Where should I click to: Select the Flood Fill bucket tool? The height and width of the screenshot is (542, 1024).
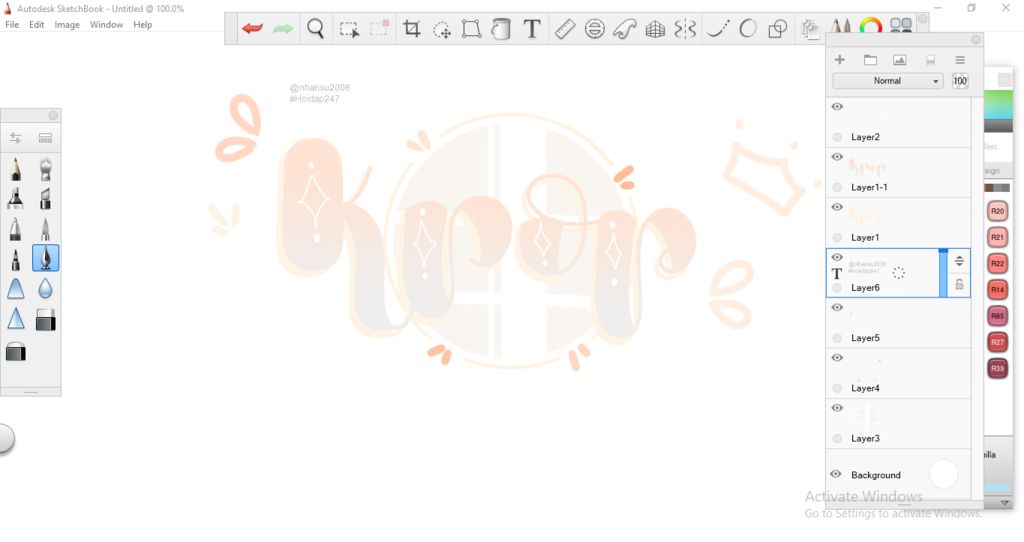(501, 29)
